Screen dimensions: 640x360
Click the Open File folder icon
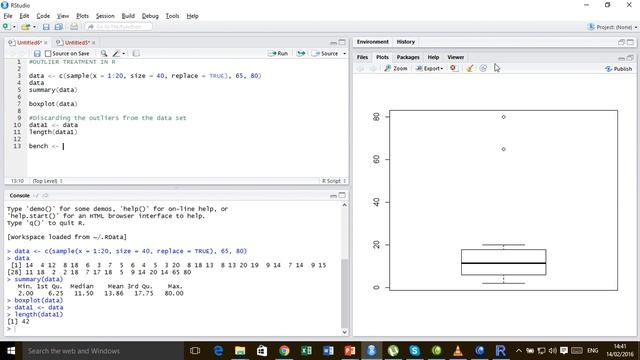[x=25, y=27]
